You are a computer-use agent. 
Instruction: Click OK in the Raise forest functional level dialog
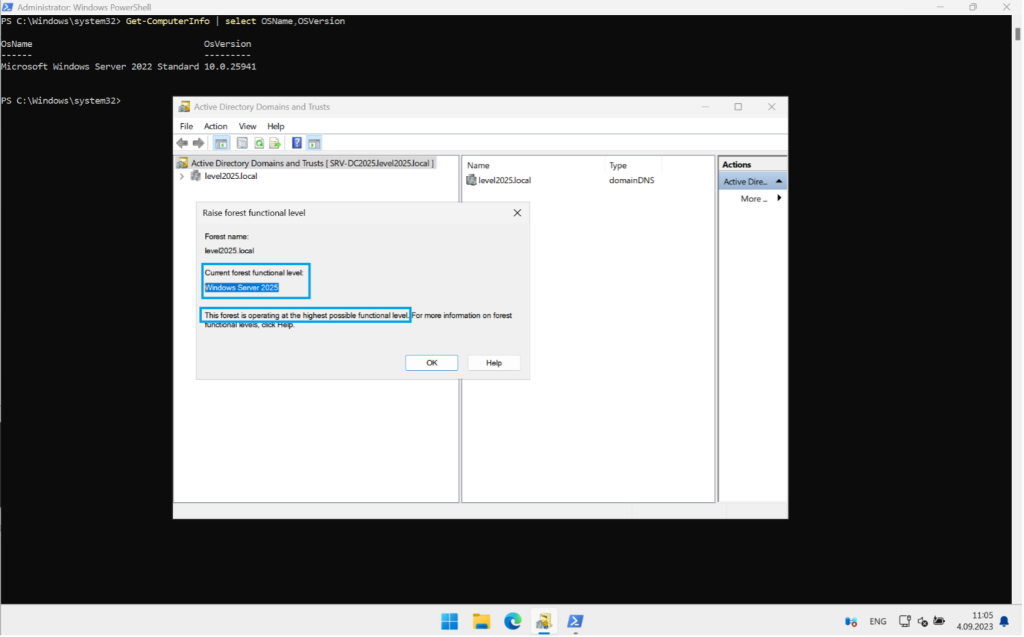pos(431,362)
